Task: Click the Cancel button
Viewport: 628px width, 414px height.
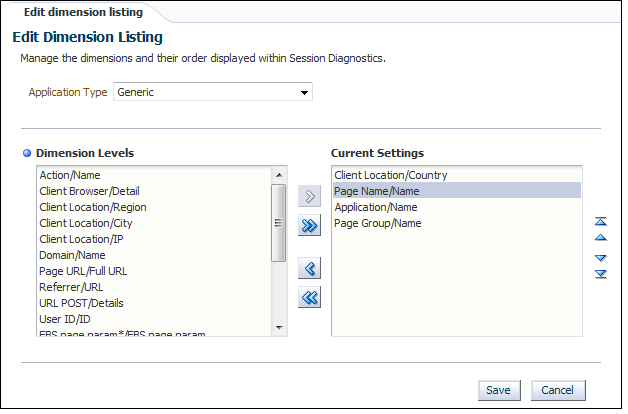Action: pyautogui.click(x=558, y=390)
